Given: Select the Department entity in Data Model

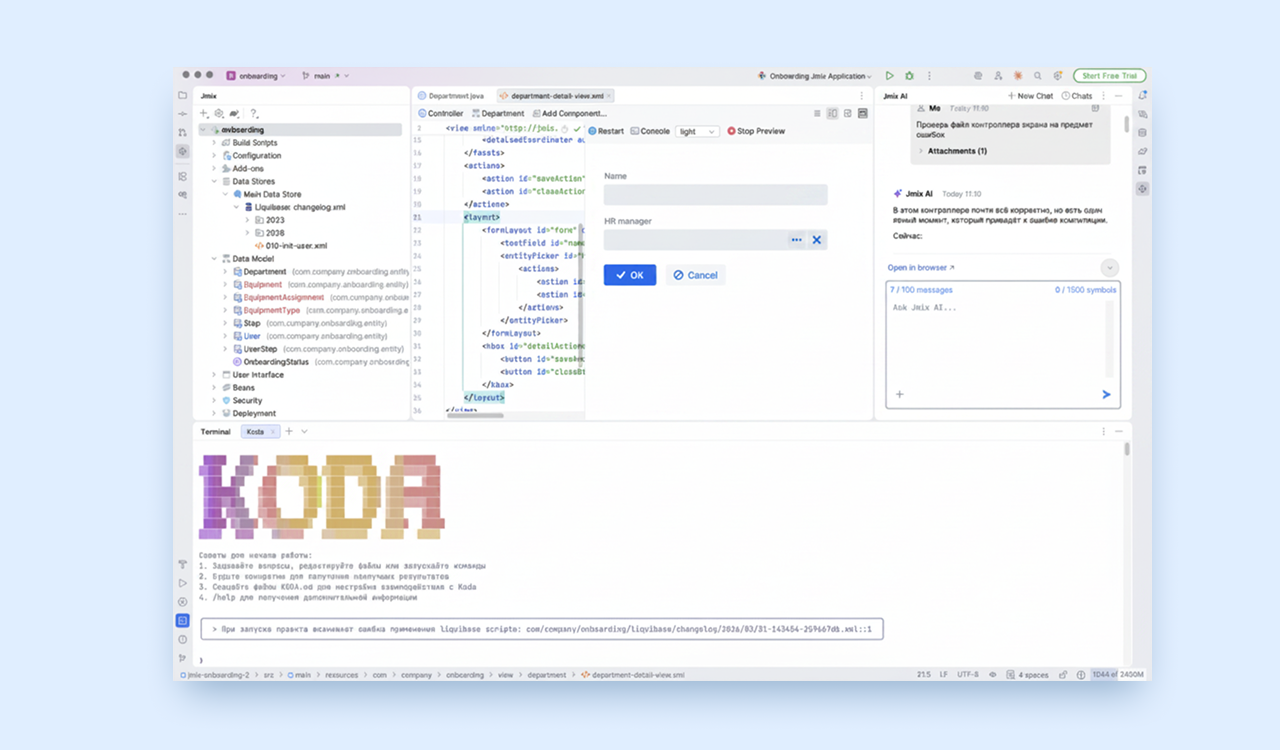Looking at the screenshot, I should [264, 272].
